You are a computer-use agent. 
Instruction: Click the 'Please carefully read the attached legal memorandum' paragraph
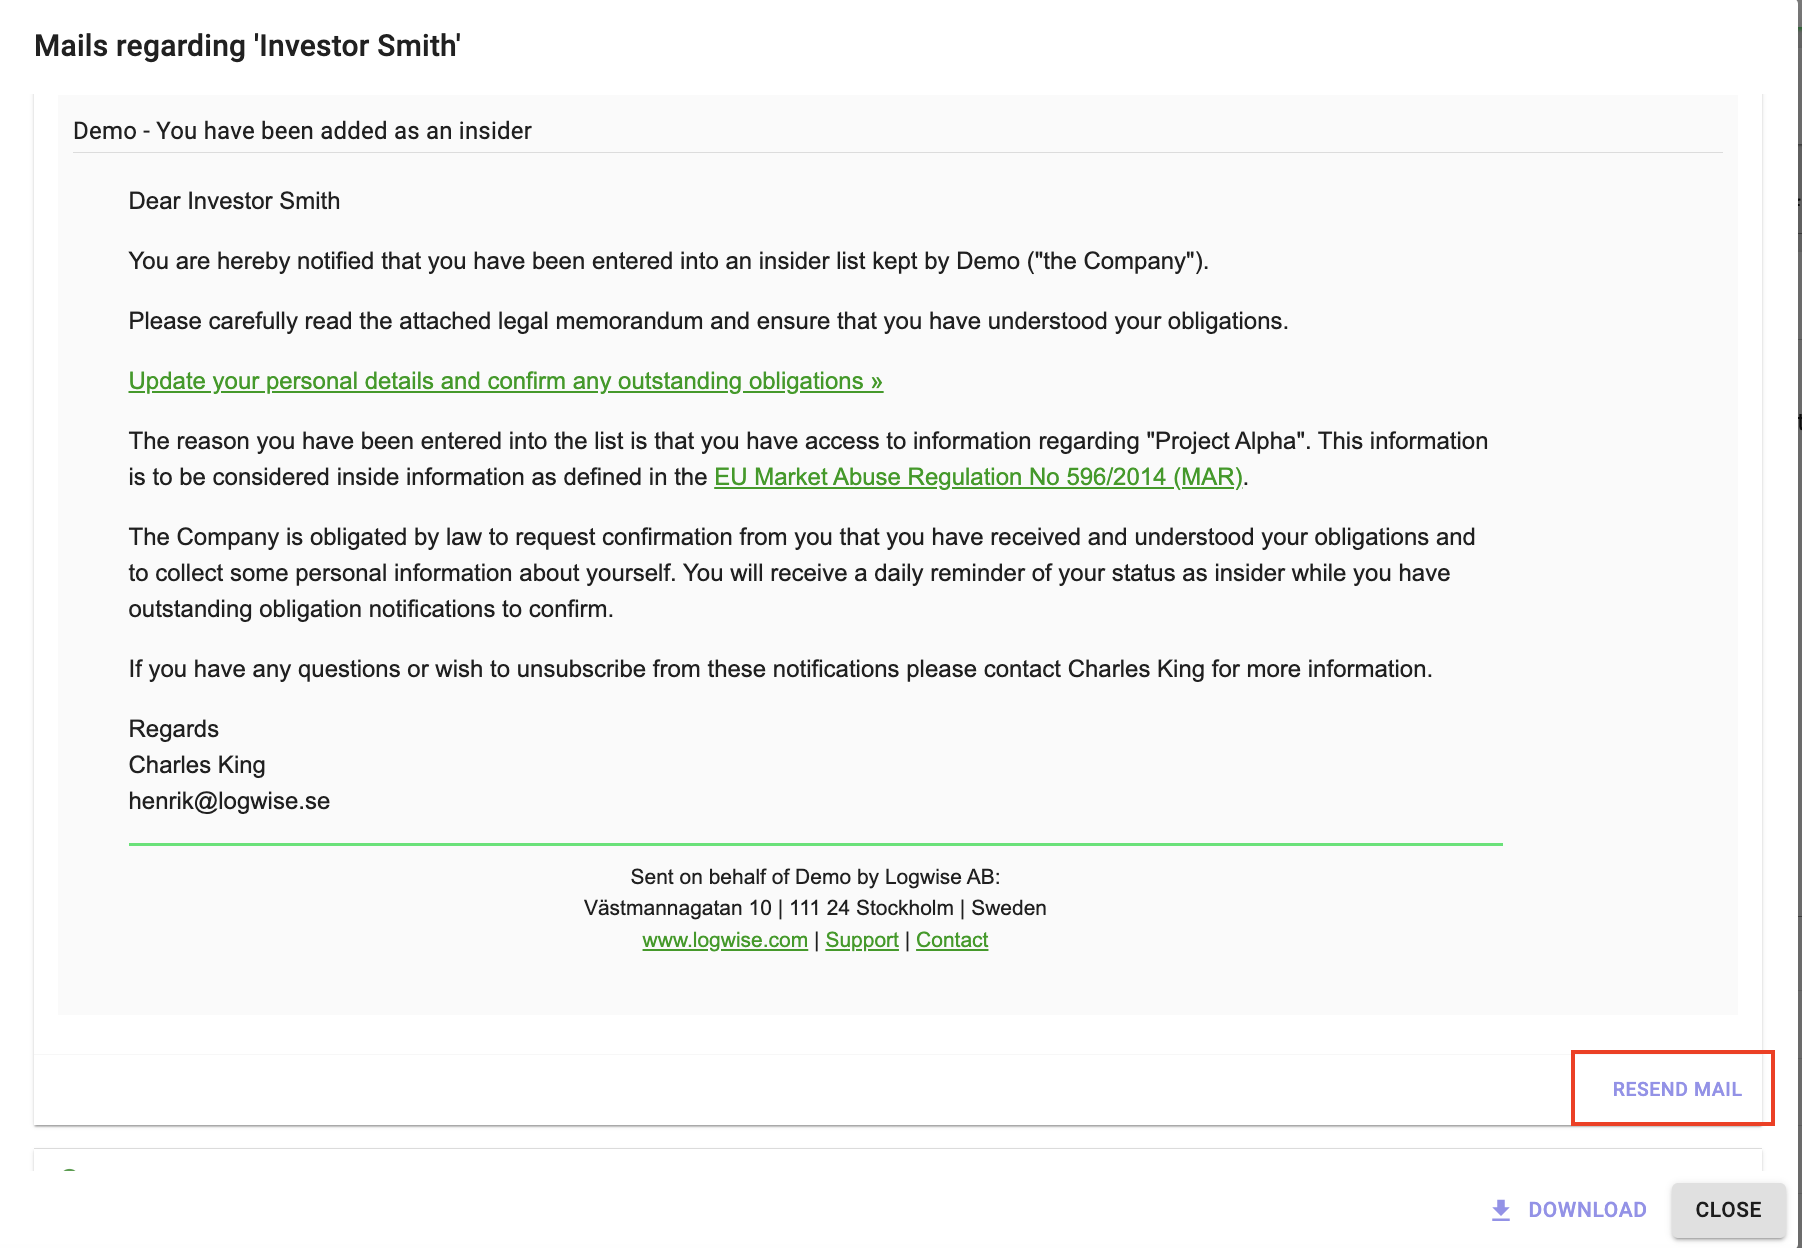(708, 321)
